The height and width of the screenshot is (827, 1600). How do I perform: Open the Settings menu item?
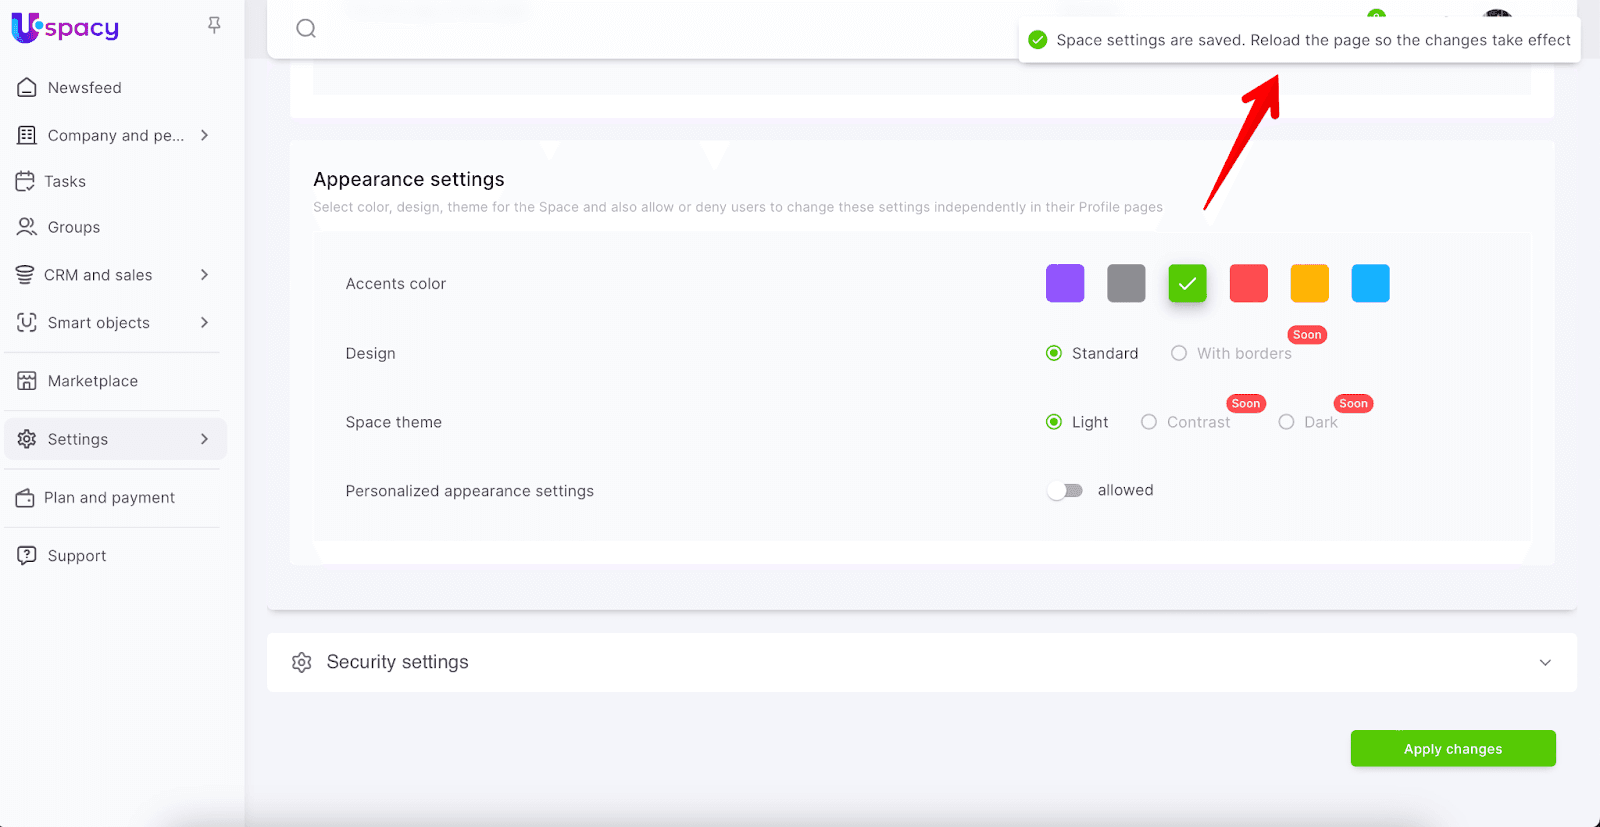(78, 439)
